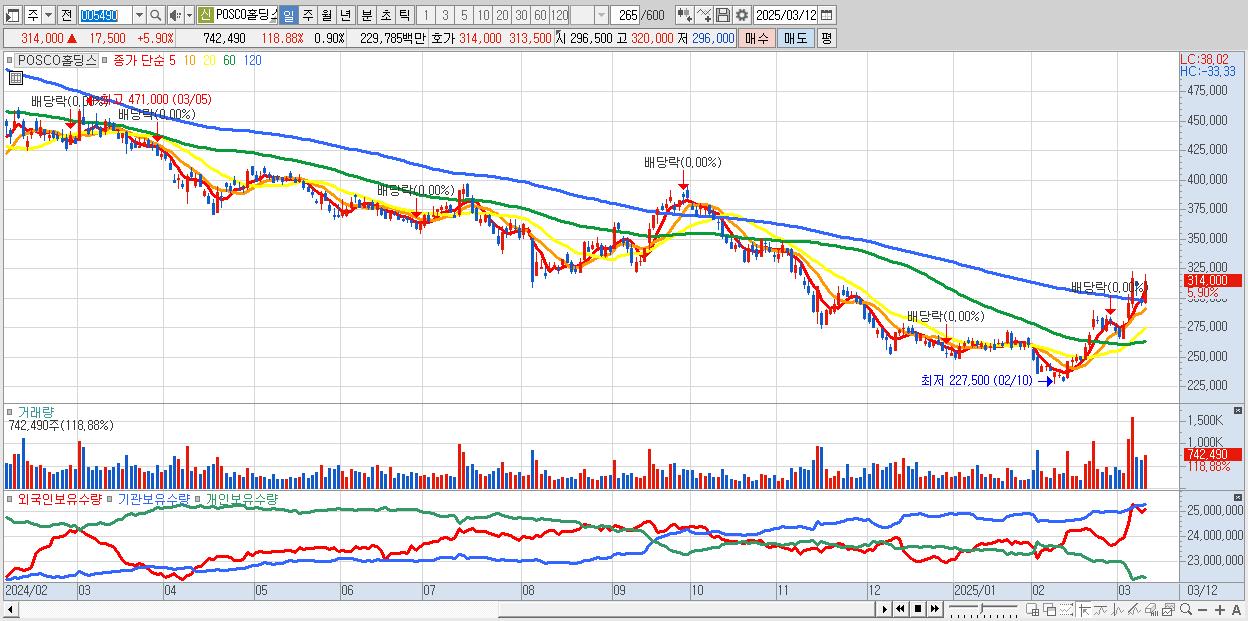Viewport: 1248px width, 621px height.
Task: Click the diagonal parallel lines tool icon
Action: click(1134, 610)
